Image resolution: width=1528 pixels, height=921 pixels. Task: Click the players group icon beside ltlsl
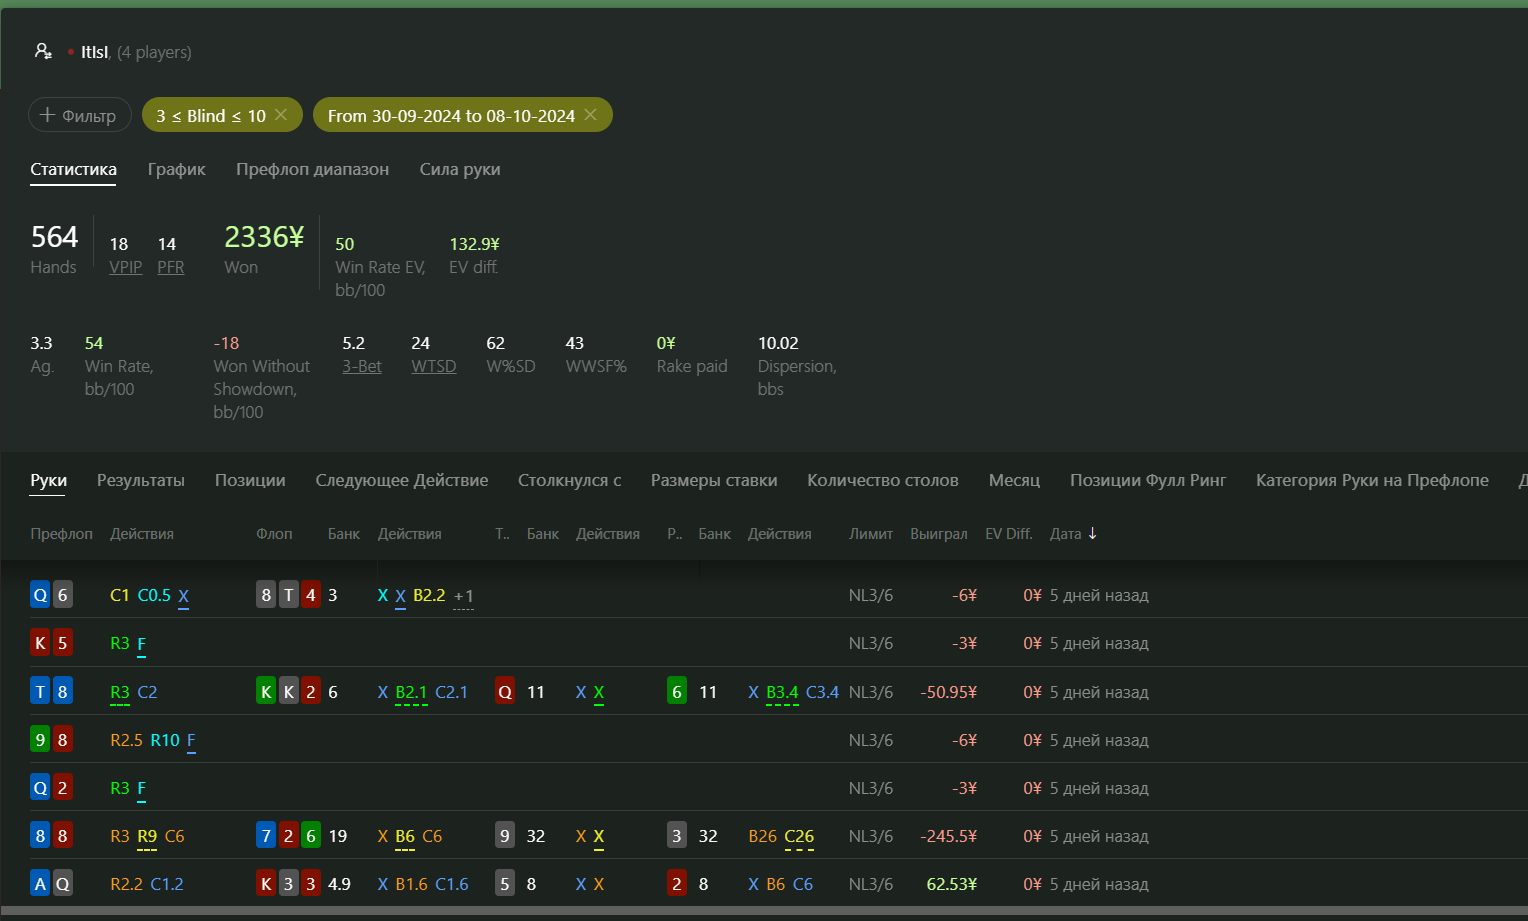tap(43, 51)
